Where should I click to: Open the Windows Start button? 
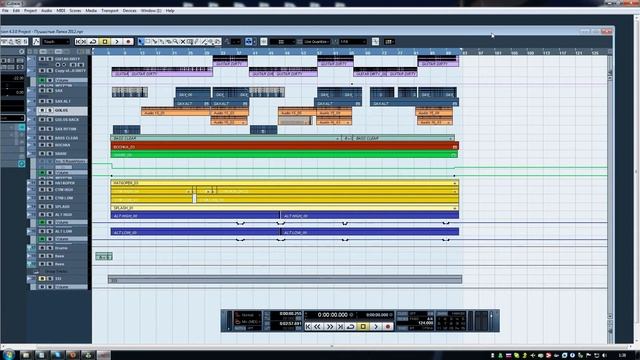click(8, 354)
